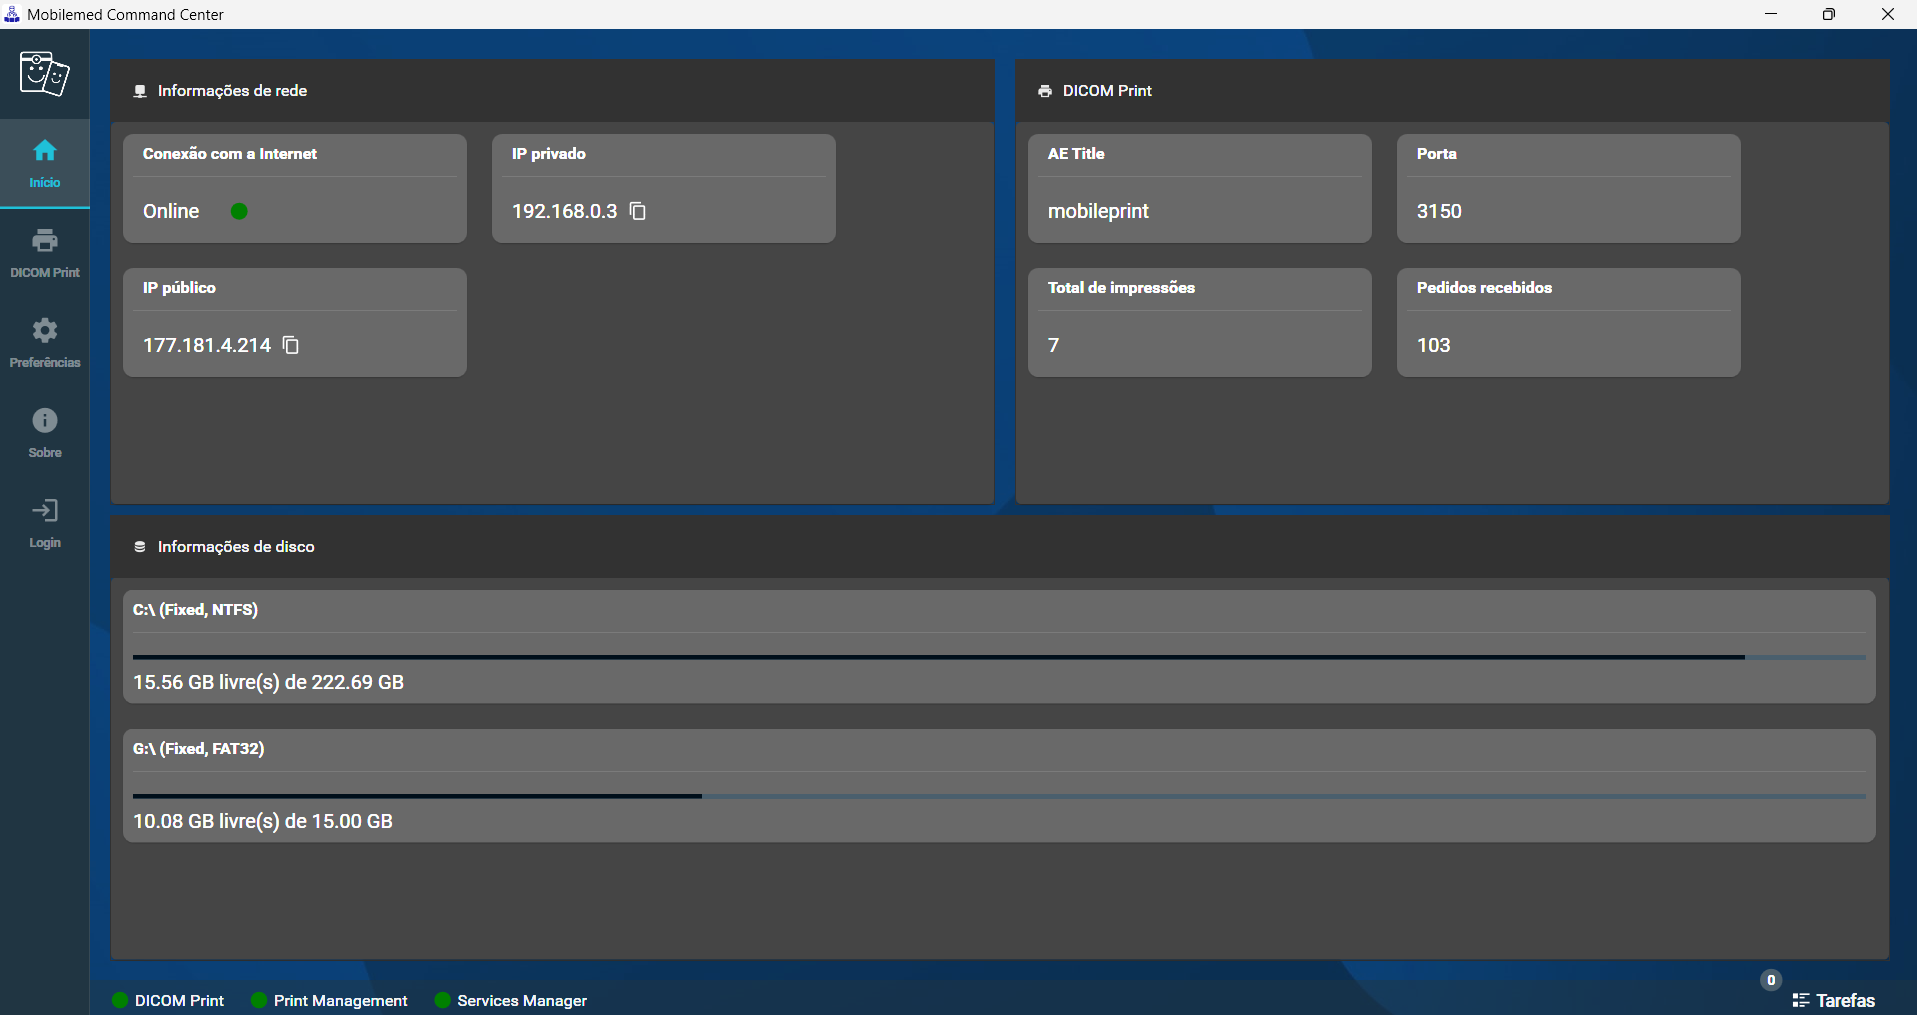Click the DICOM Print service status dot
This screenshot has width=1917, height=1015.
coord(120,1000)
